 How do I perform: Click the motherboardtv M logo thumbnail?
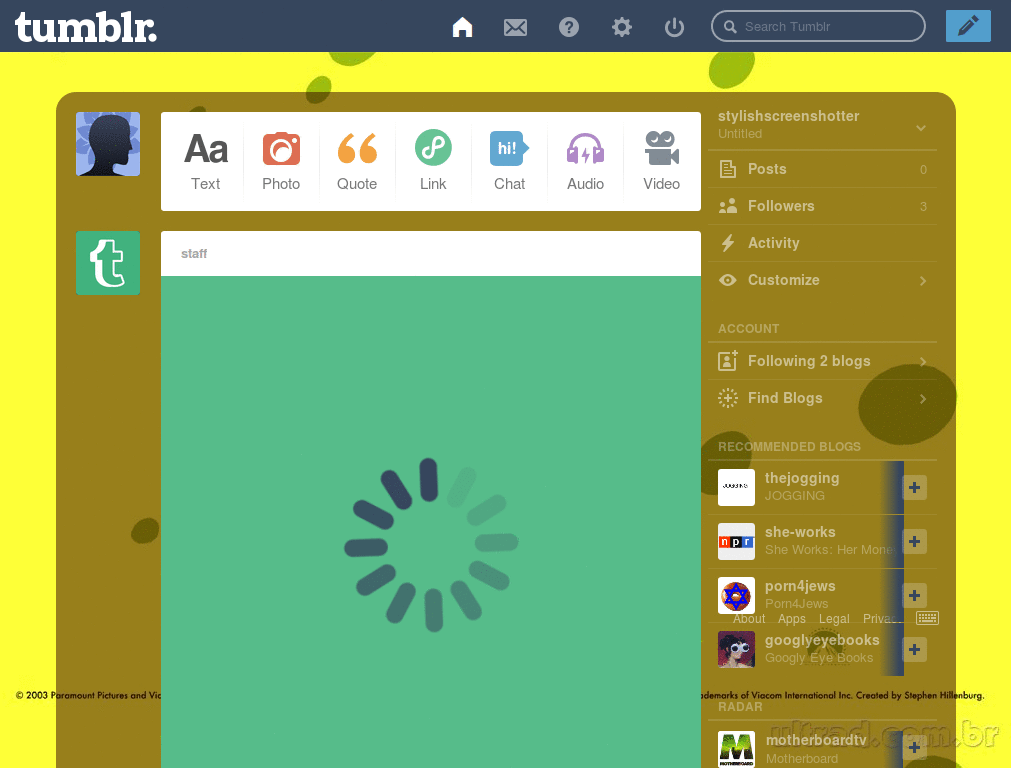[736, 748]
